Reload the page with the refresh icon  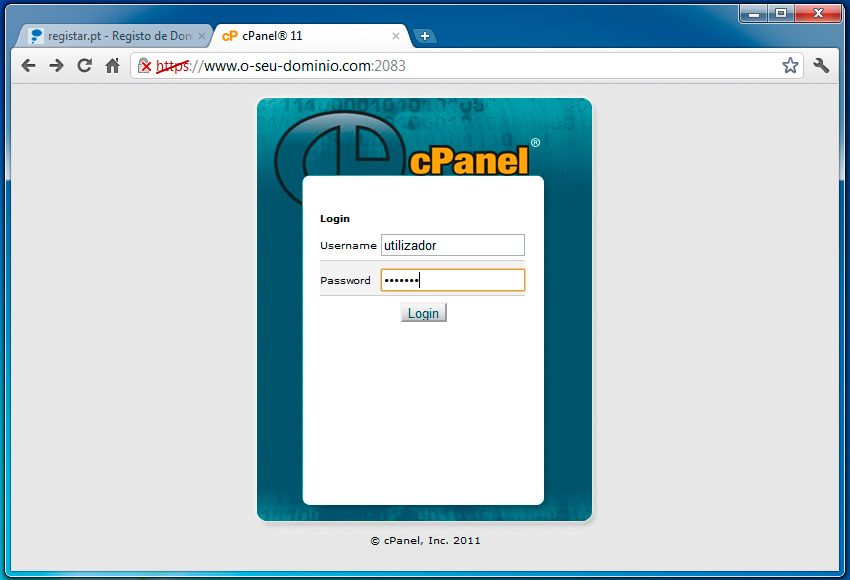(85, 66)
